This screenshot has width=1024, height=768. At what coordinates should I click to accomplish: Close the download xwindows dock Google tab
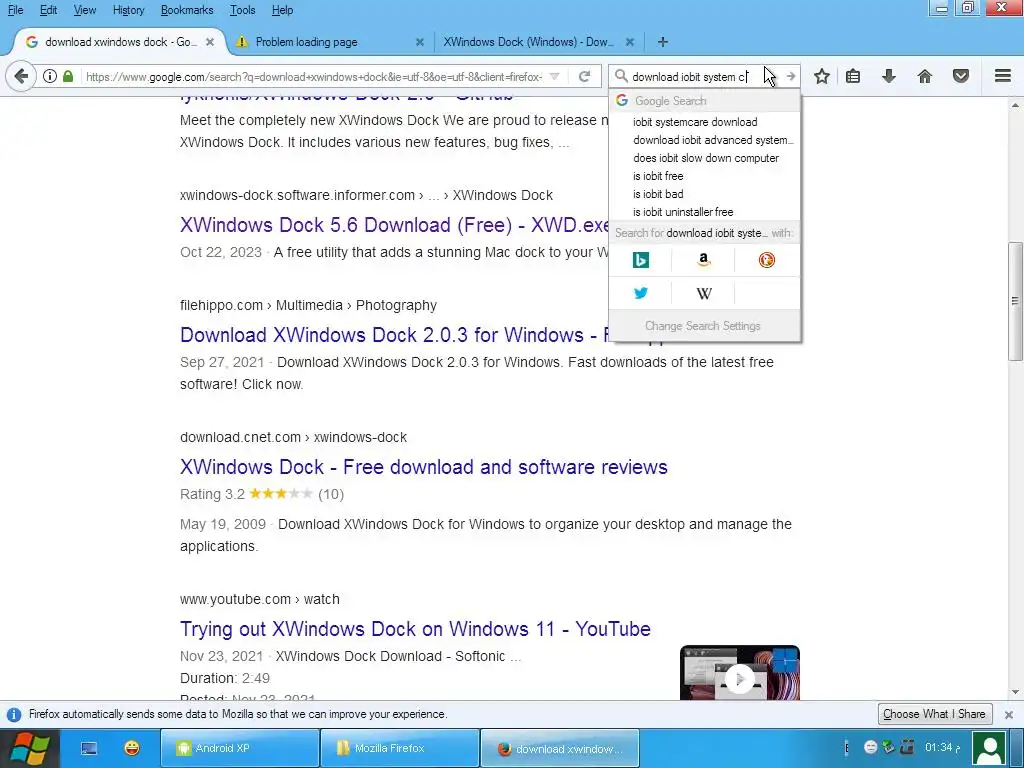(x=210, y=42)
